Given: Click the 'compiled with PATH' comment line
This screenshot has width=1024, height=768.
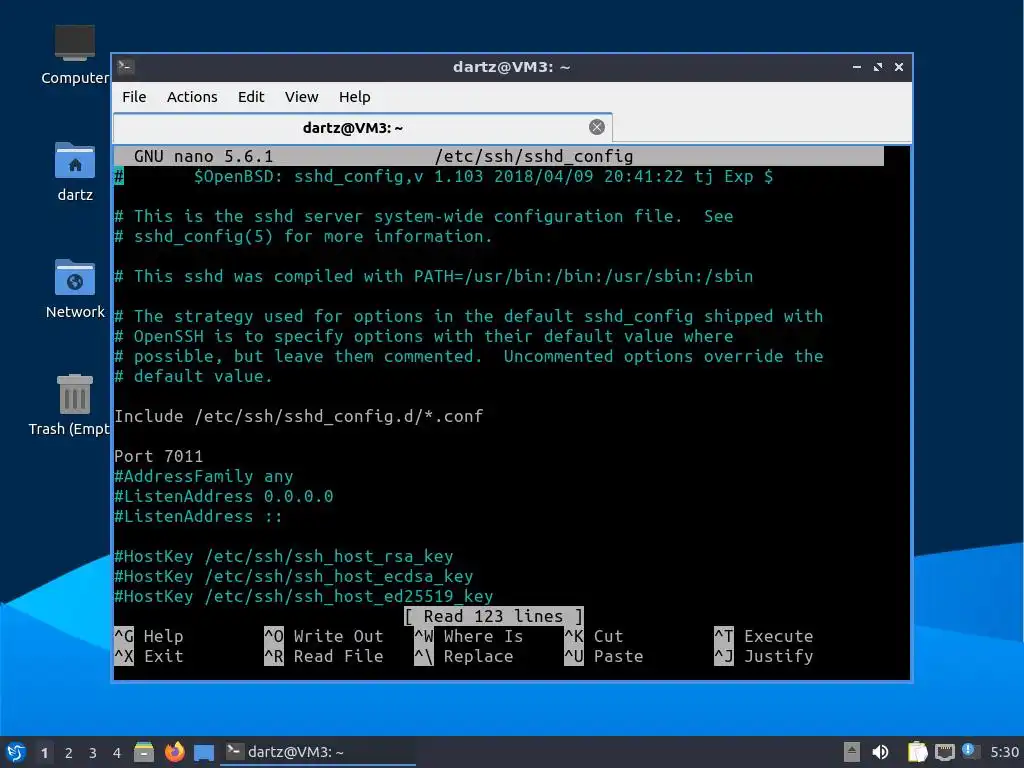Looking at the screenshot, I should 434,276.
